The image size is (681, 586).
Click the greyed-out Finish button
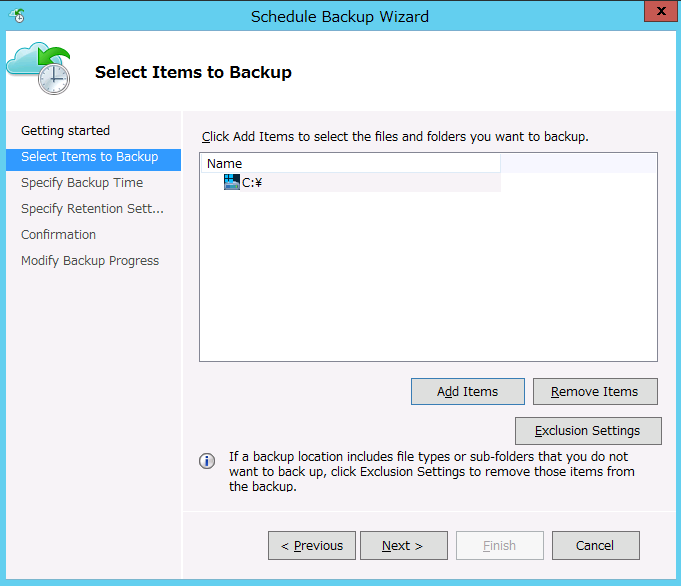click(x=499, y=545)
